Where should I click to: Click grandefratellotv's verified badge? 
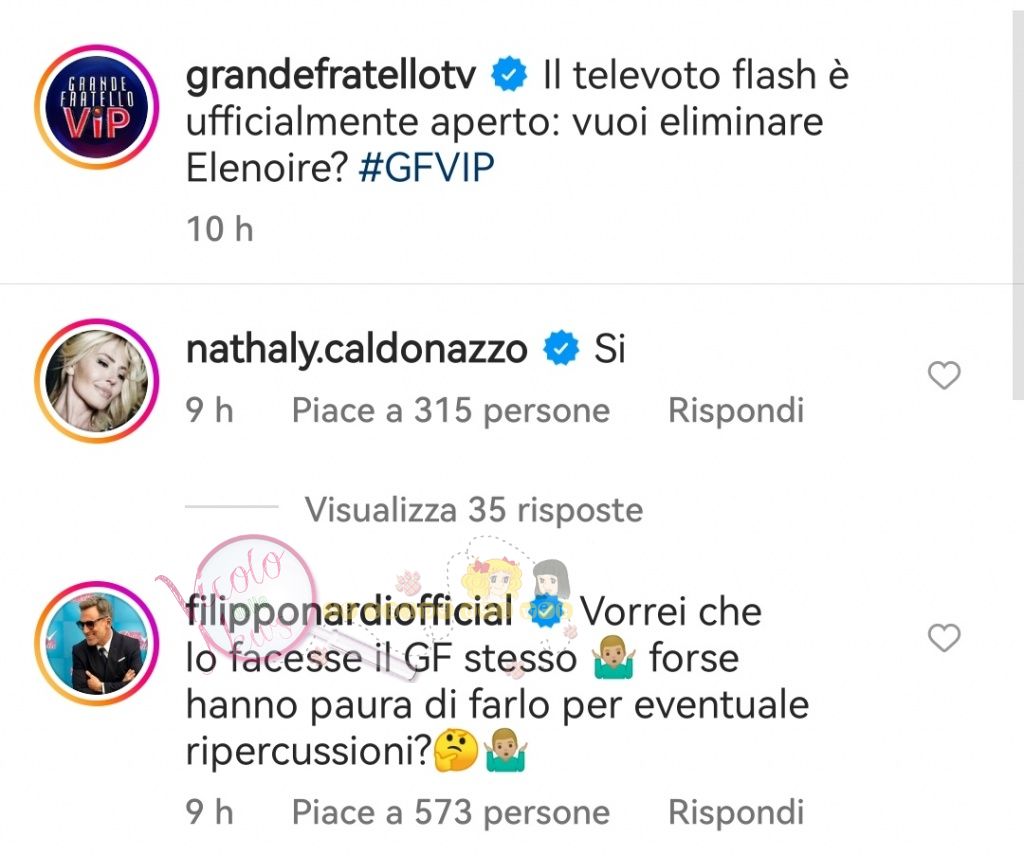pyautogui.click(x=509, y=74)
